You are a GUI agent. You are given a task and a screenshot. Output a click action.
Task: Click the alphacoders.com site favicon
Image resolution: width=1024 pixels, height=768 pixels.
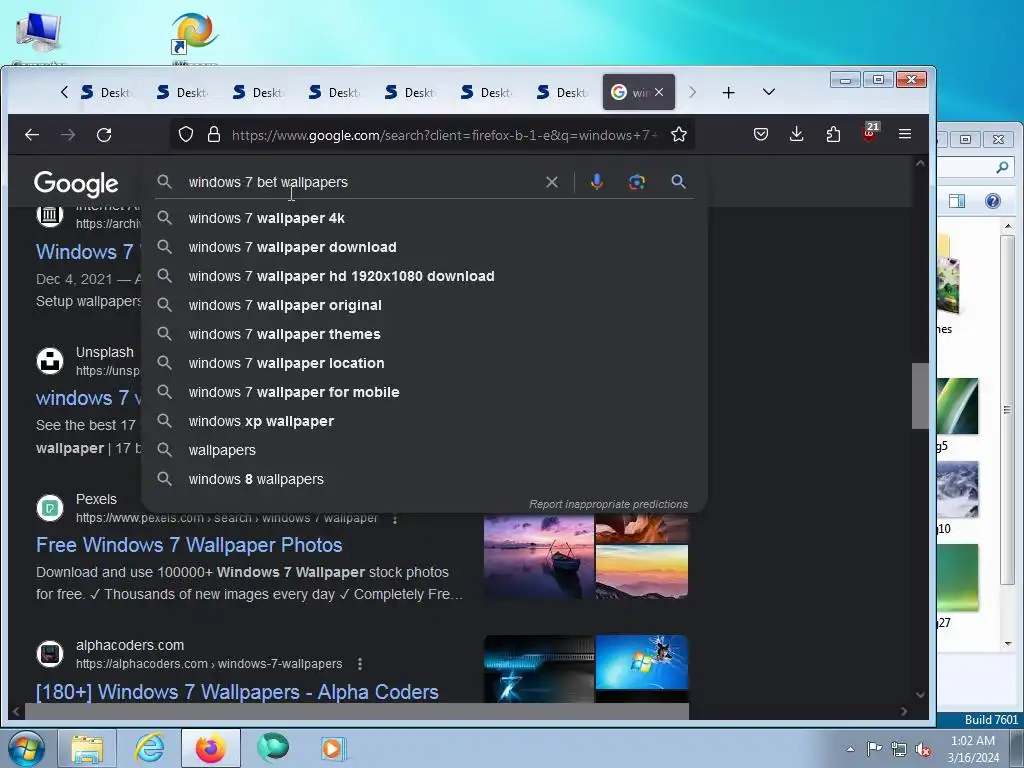[x=50, y=654]
